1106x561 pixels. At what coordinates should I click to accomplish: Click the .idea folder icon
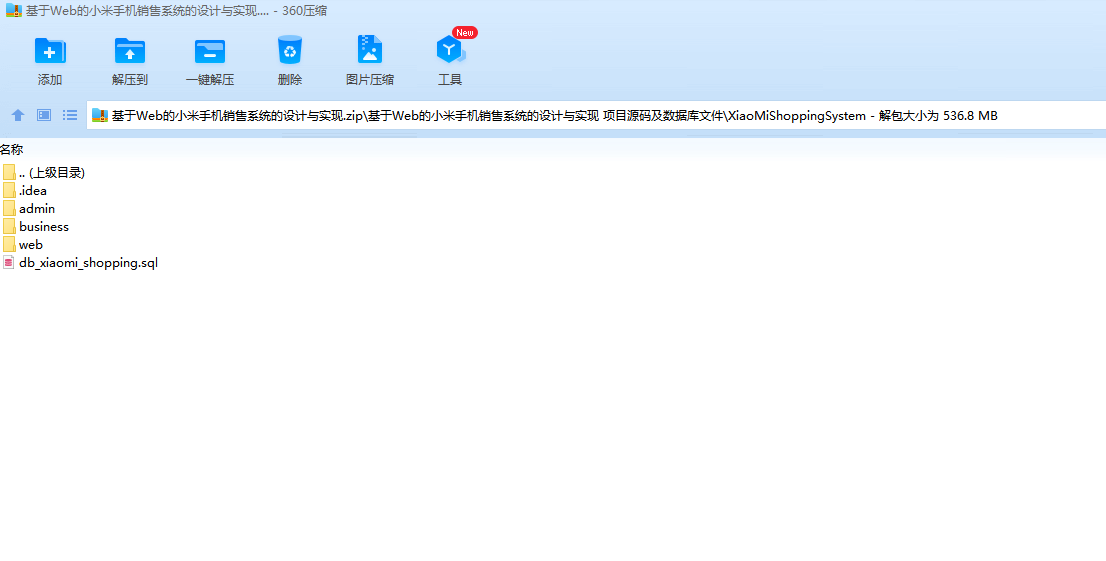click(x=9, y=191)
